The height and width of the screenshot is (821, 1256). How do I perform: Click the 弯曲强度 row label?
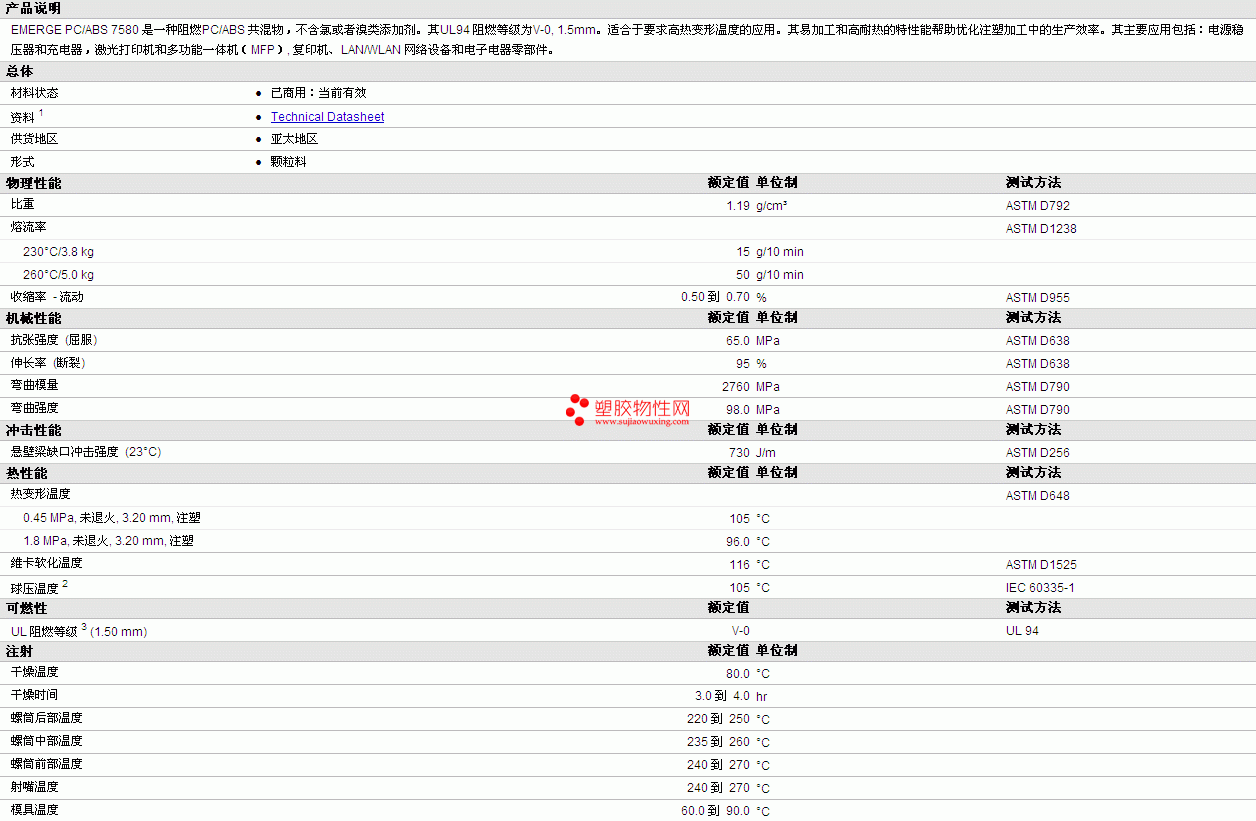pyautogui.click(x=35, y=408)
